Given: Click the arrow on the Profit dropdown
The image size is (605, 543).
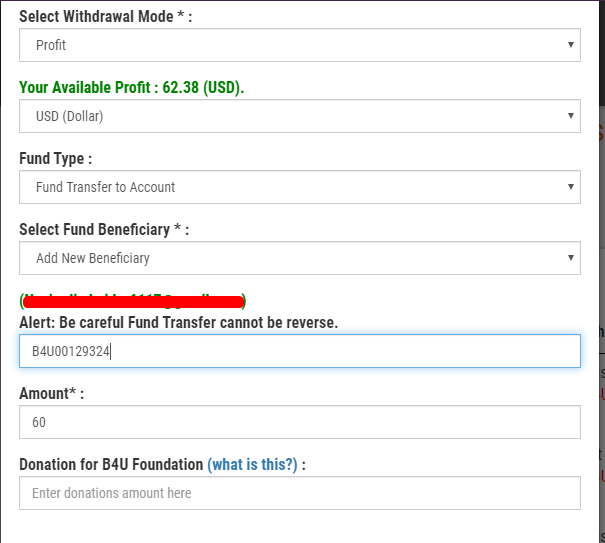Looking at the screenshot, I should pos(571,45).
